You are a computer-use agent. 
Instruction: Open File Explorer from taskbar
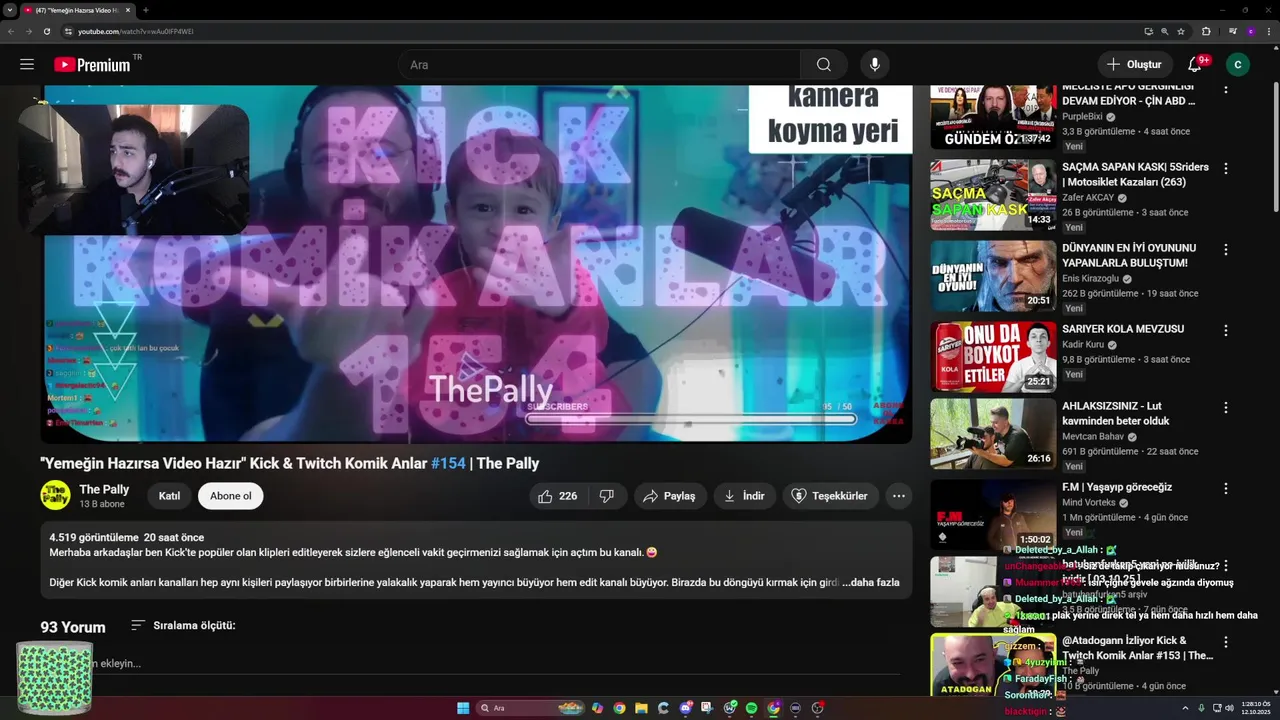point(641,708)
